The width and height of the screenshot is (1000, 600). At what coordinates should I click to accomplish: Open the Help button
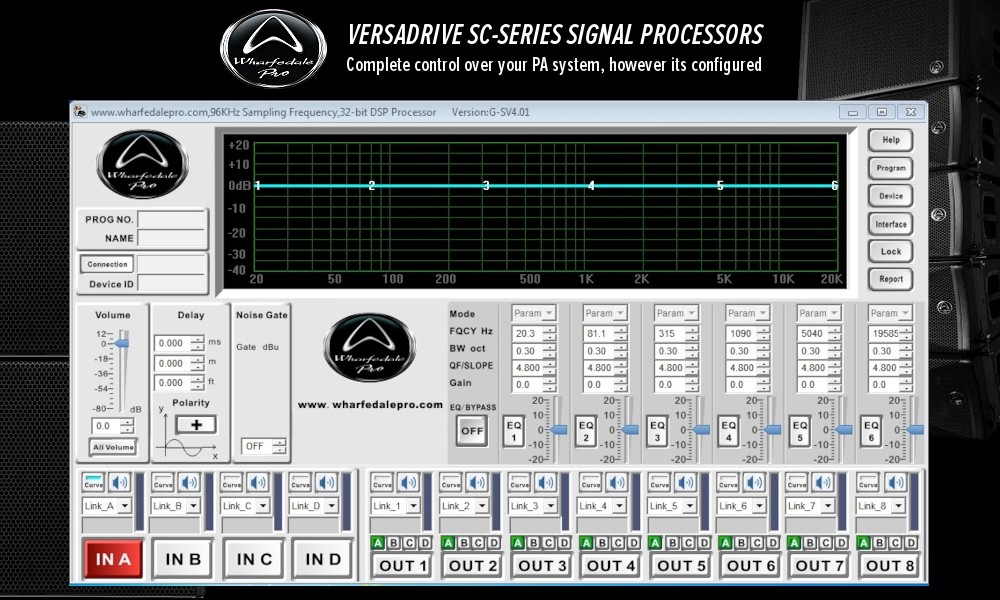tap(890, 140)
